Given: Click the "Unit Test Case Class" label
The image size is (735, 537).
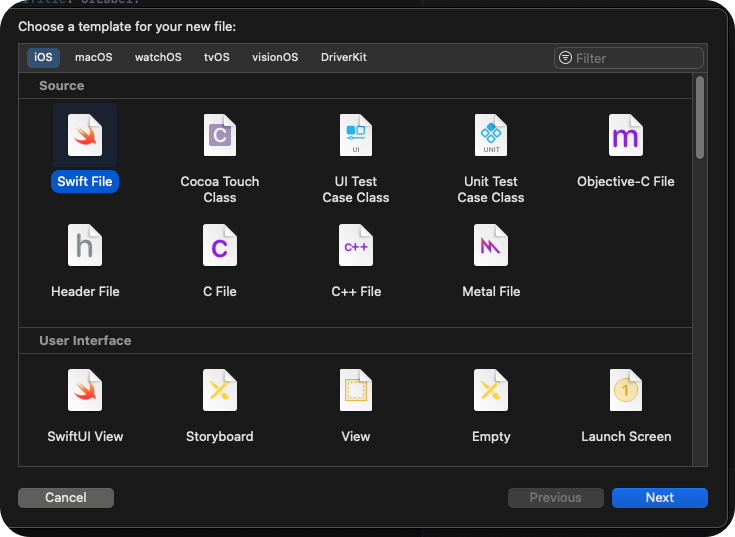Looking at the screenshot, I should [491, 189].
